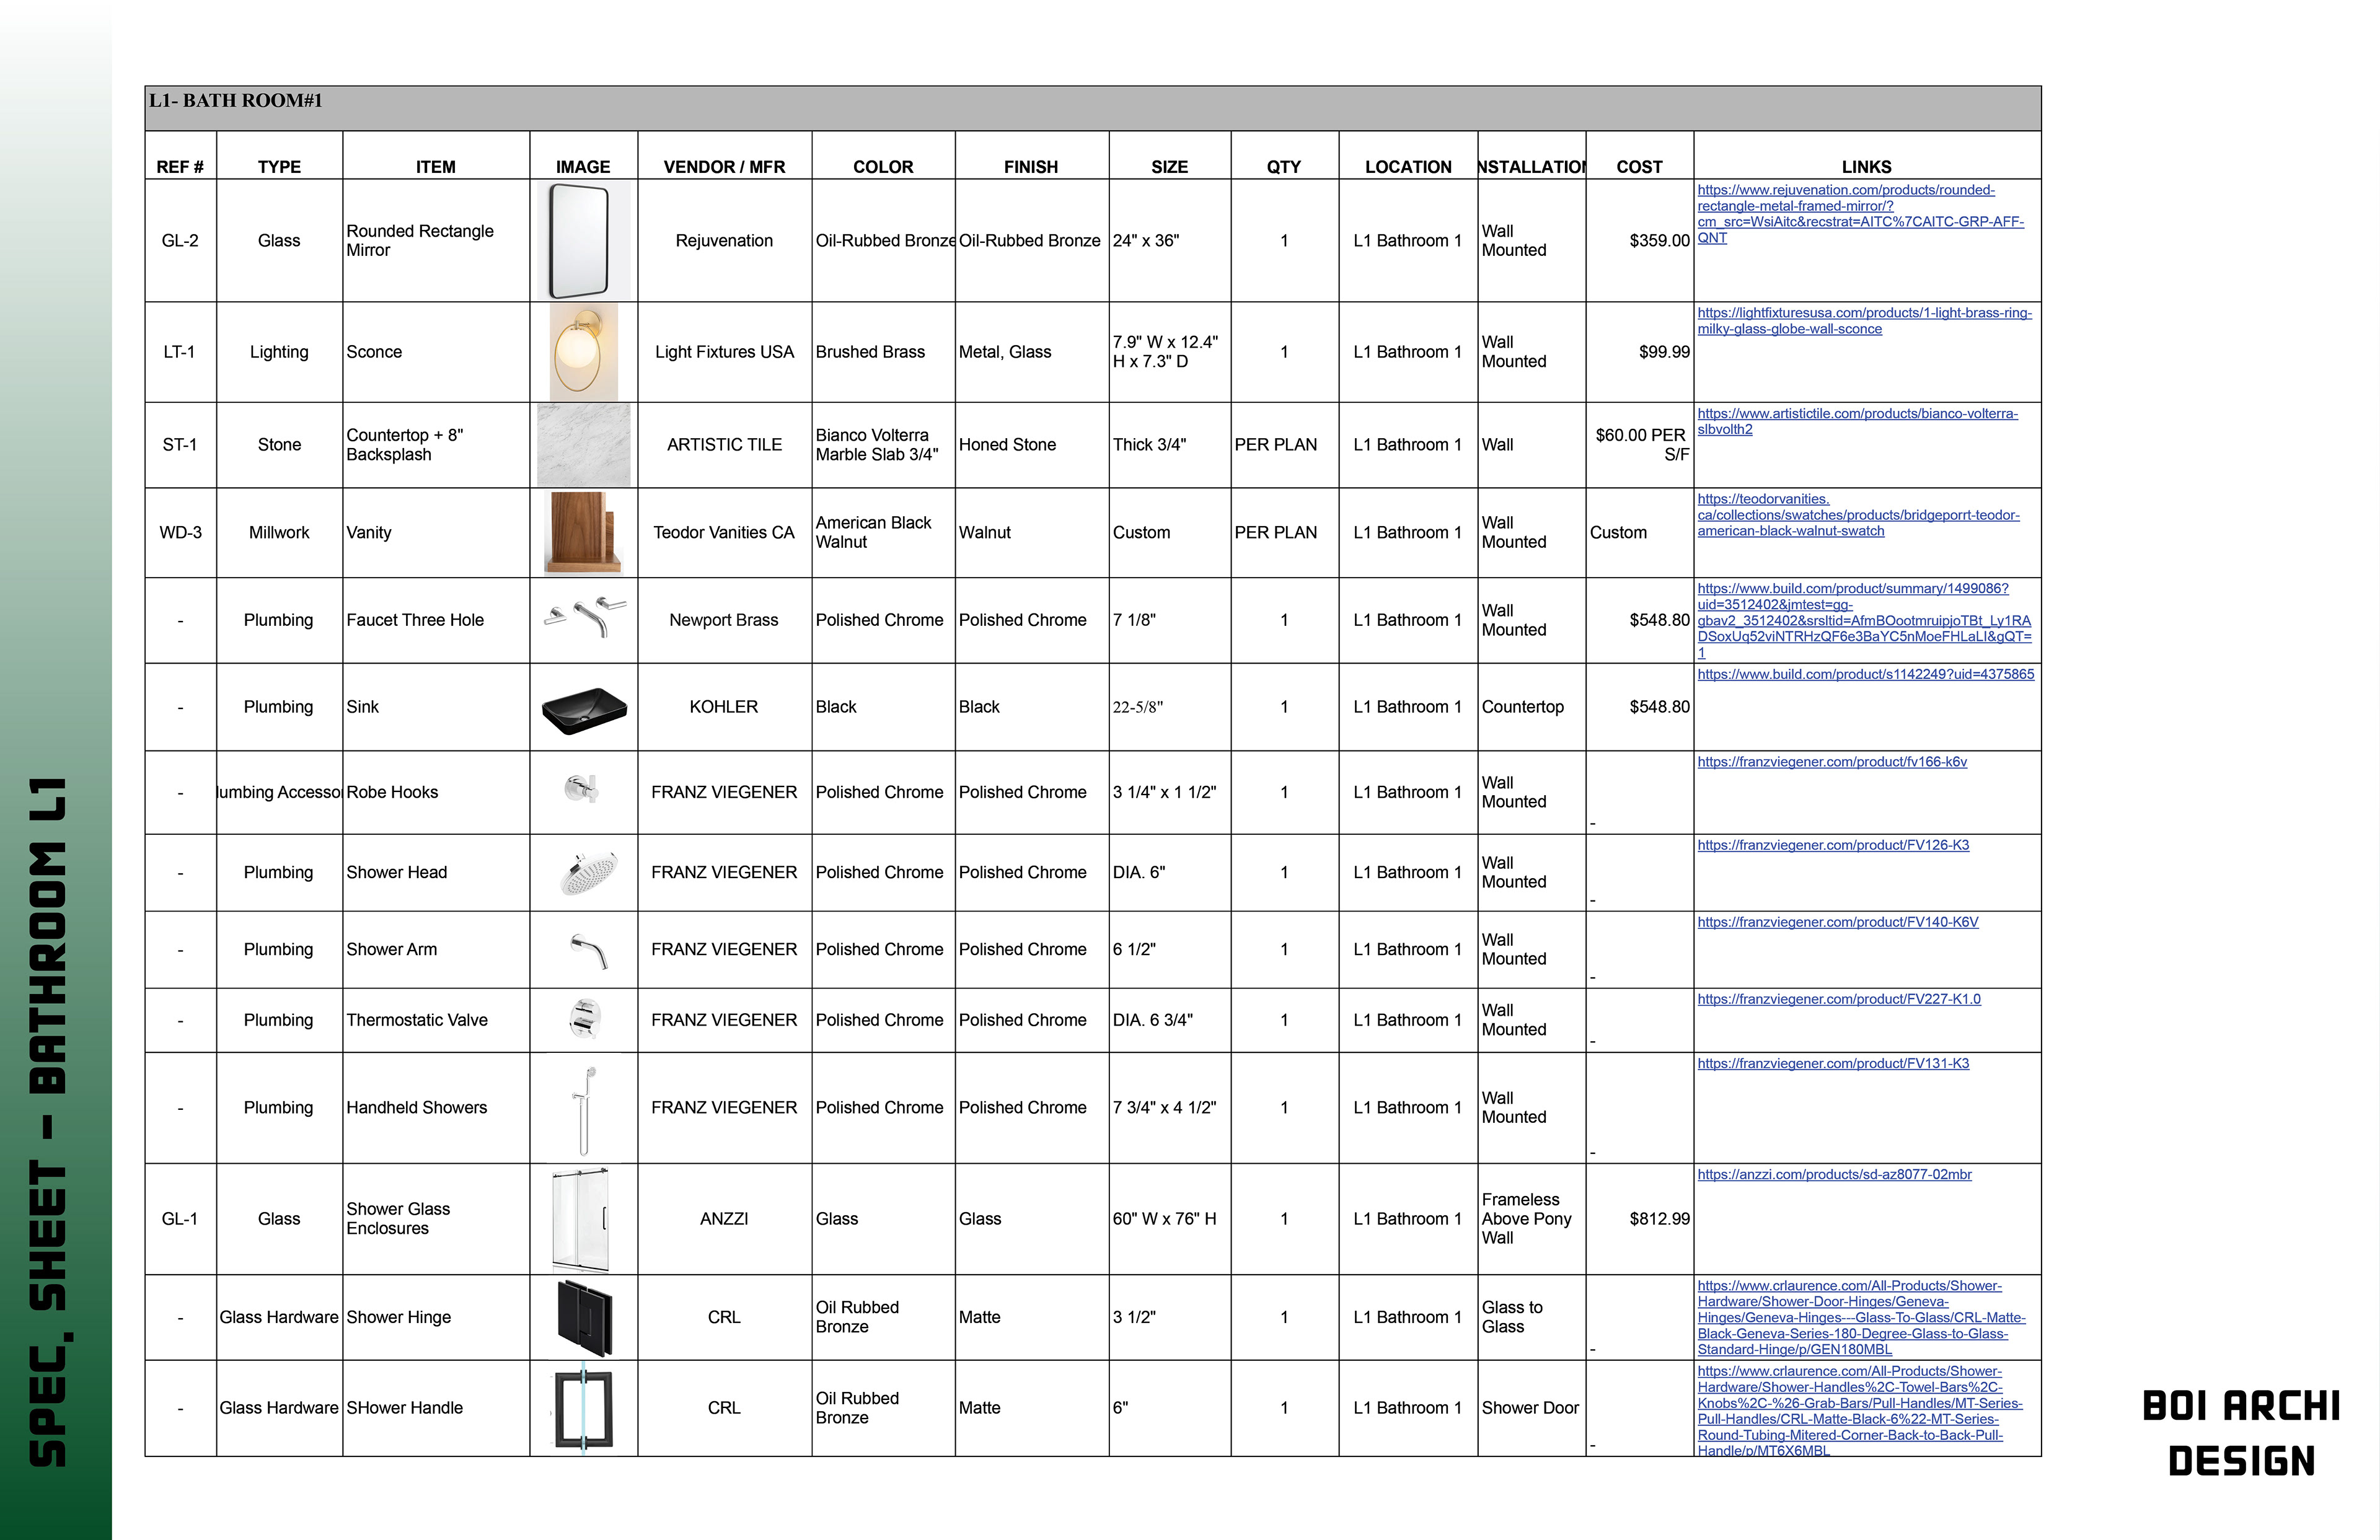Image resolution: width=2380 pixels, height=1540 pixels.
Task: Select the 'Faucet Three Hole' item cell
Action: (436, 620)
